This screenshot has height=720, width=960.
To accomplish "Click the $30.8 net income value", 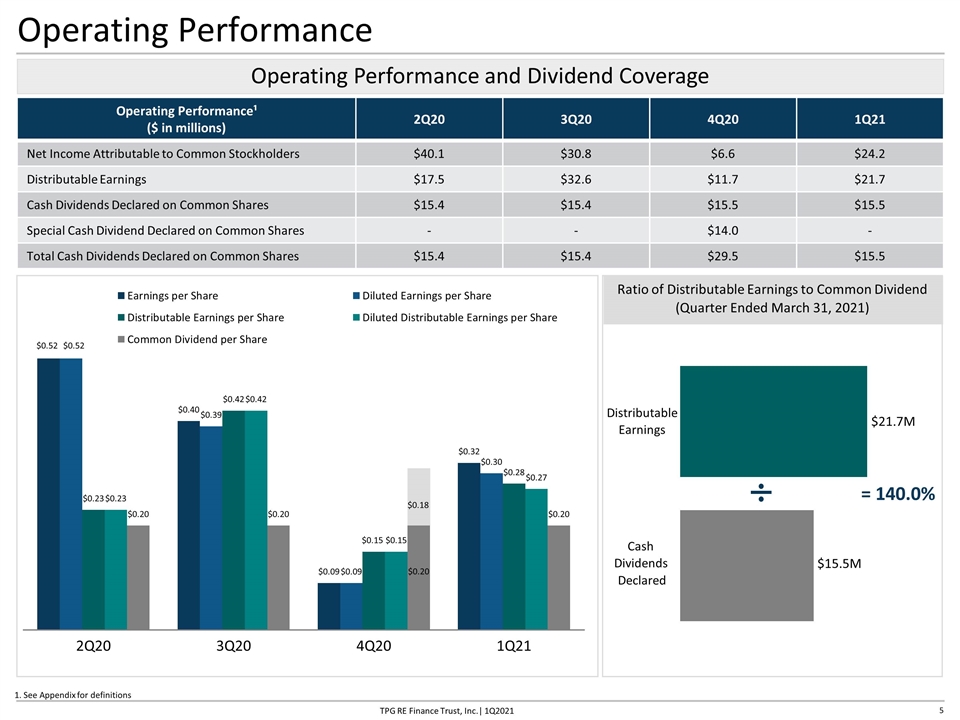I will click(576, 154).
